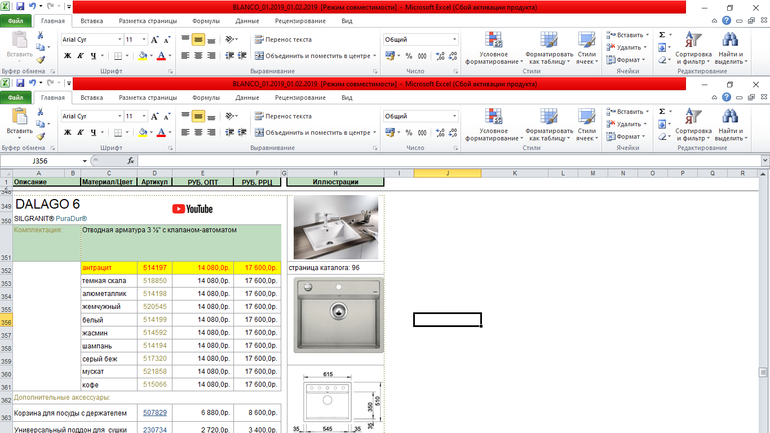
Task: Select the column K header
Action: pos(516,173)
